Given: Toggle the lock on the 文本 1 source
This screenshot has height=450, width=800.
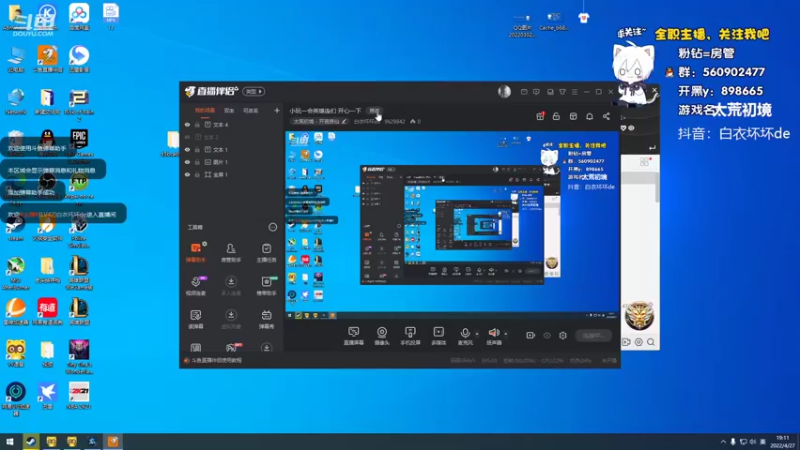Looking at the screenshot, I should click(197, 149).
